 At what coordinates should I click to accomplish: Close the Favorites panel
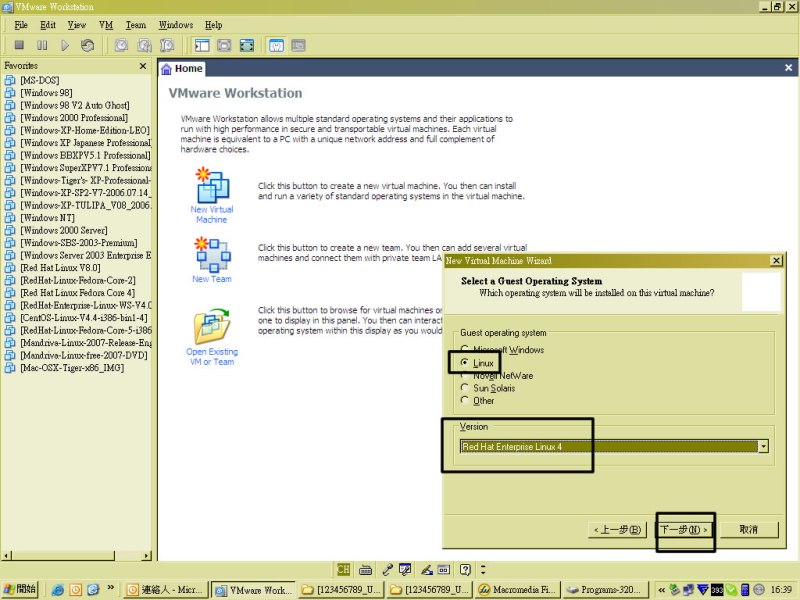(143, 66)
